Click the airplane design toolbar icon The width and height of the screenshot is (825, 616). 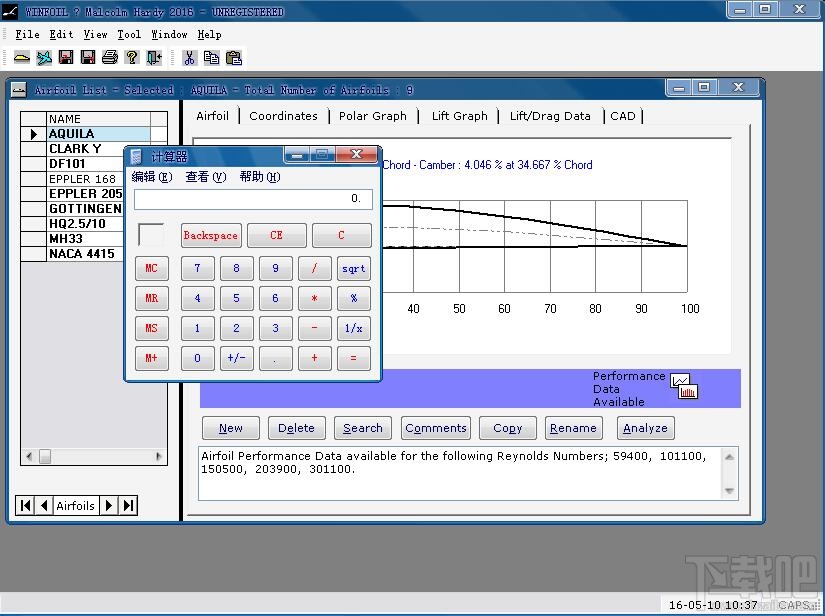tap(42, 57)
